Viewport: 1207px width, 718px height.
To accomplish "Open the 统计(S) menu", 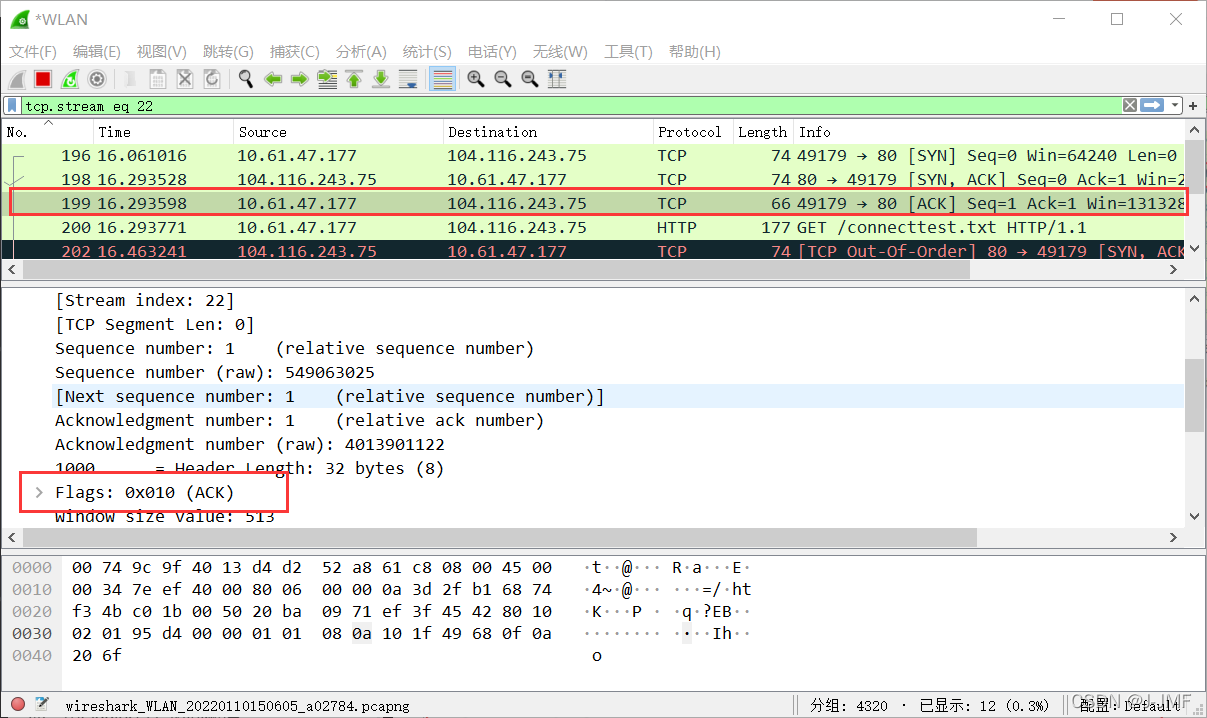I will tap(427, 52).
